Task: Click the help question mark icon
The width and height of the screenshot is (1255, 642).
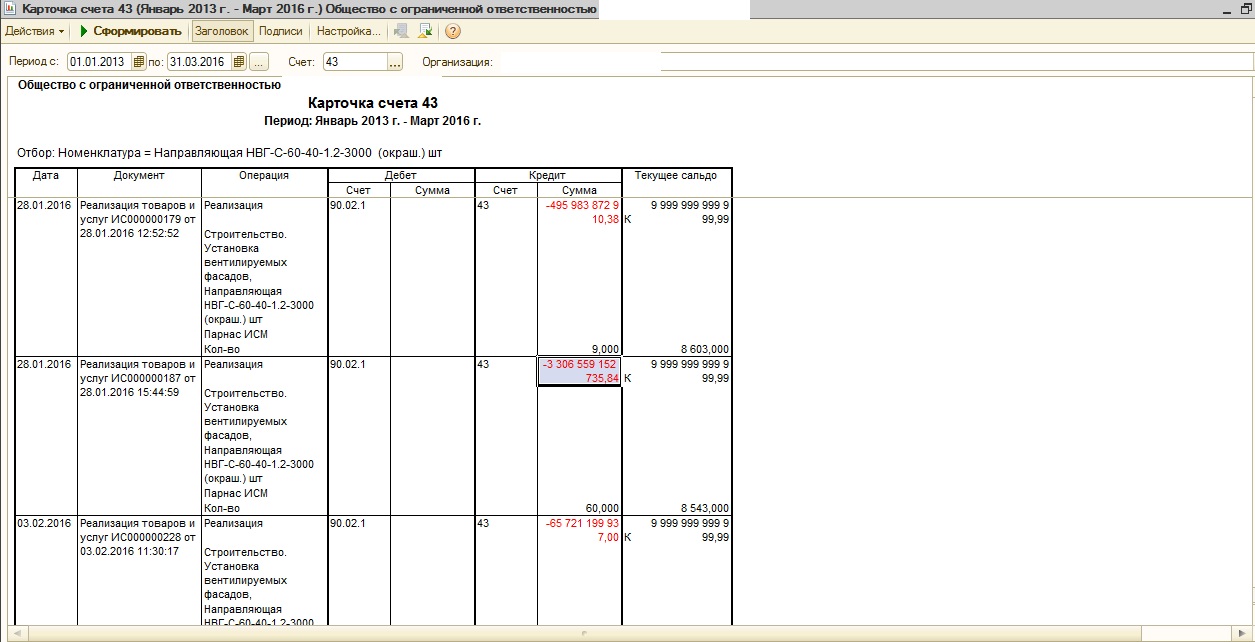Action: [x=452, y=31]
